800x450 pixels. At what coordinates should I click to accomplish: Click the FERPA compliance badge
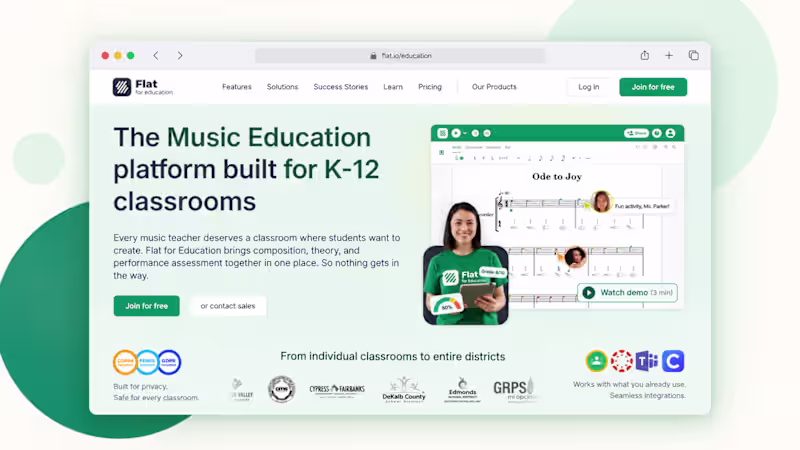(147, 362)
